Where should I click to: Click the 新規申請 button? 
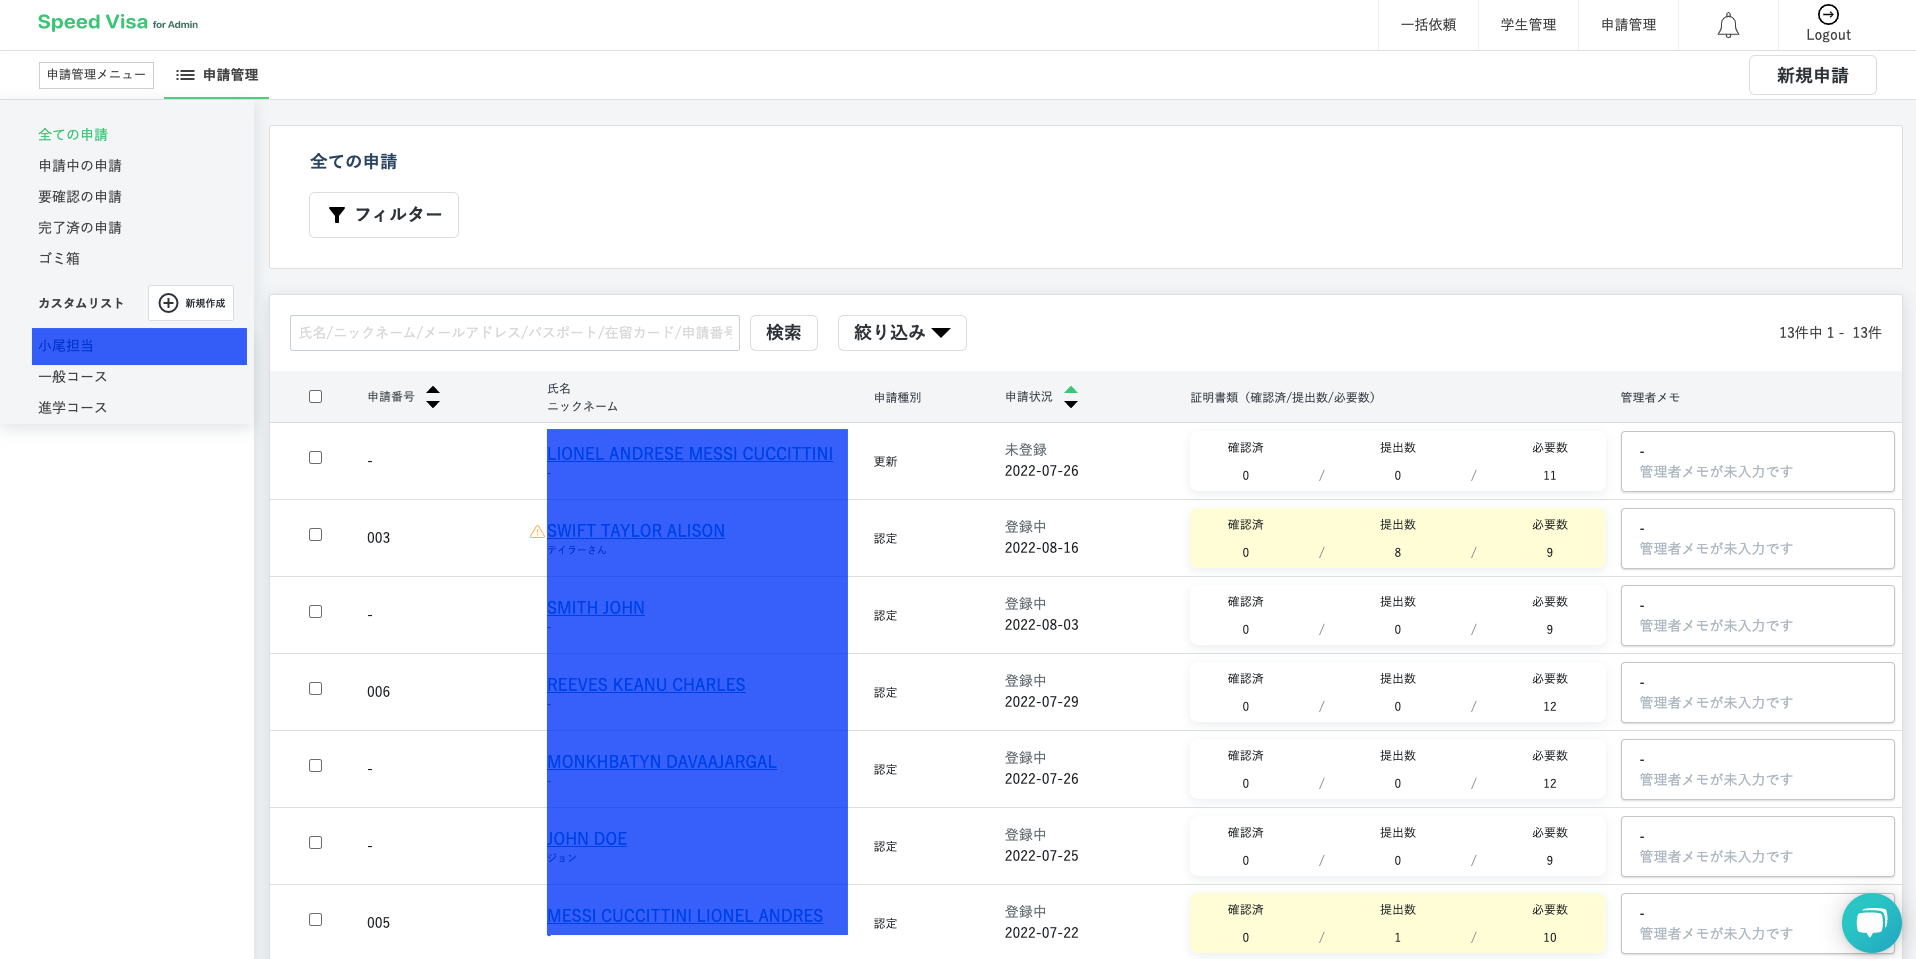click(x=1812, y=75)
